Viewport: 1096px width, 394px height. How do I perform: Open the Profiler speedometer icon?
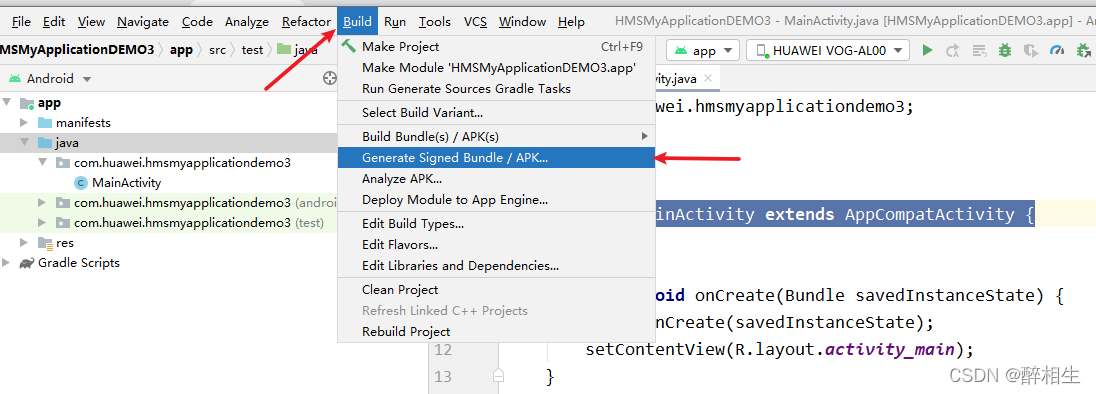(x=1057, y=50)
